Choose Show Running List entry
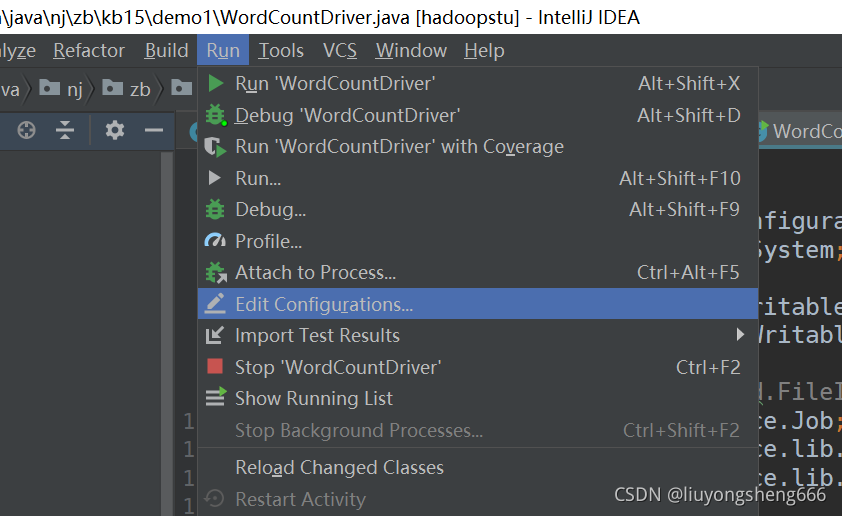The height and width of the screenshot is (516, 842). 478,398
